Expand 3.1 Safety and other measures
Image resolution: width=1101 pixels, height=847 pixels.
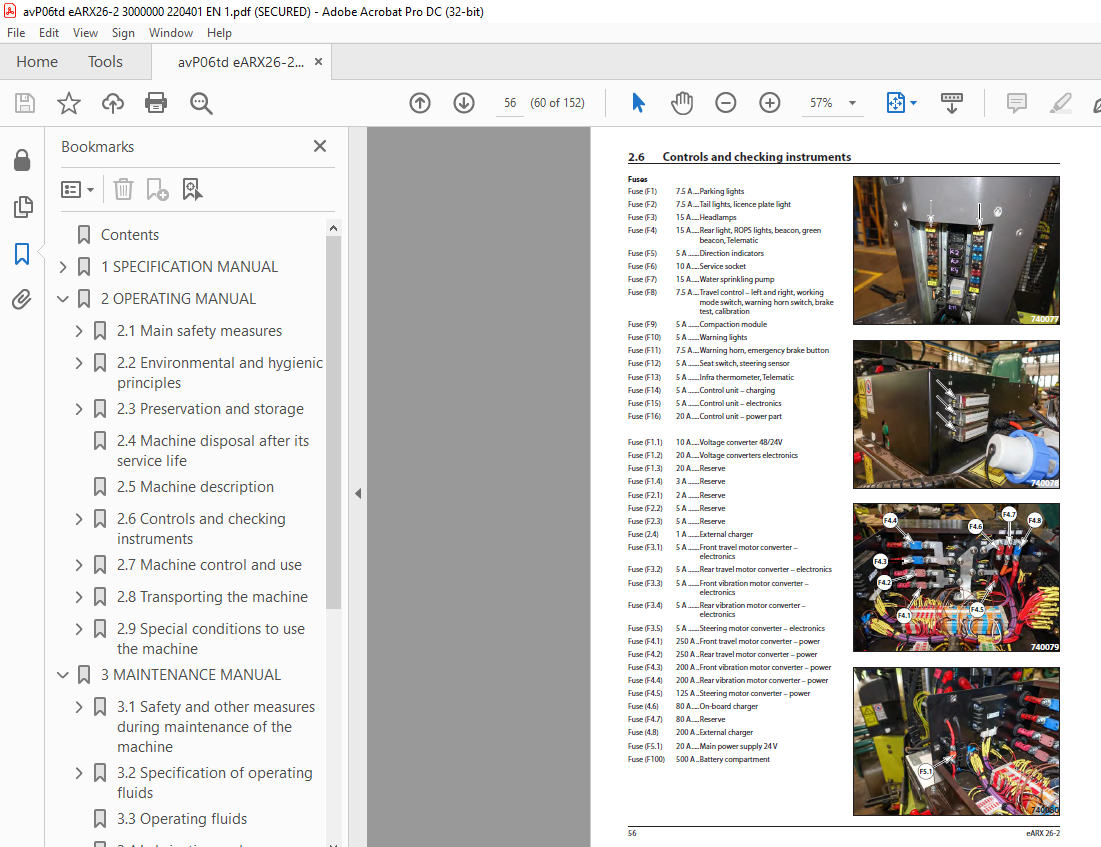pos(79,707)
